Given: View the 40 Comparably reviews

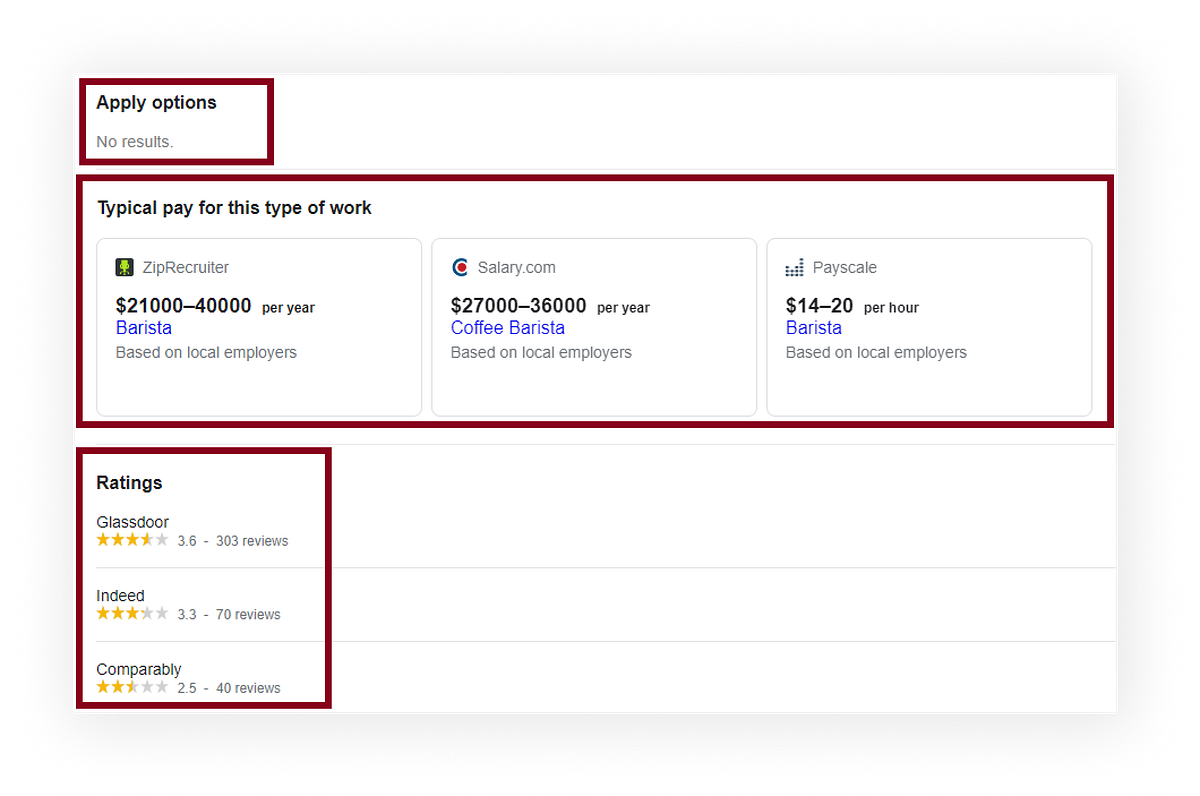Looking at the screenshot, I should [x=248, y=688].
